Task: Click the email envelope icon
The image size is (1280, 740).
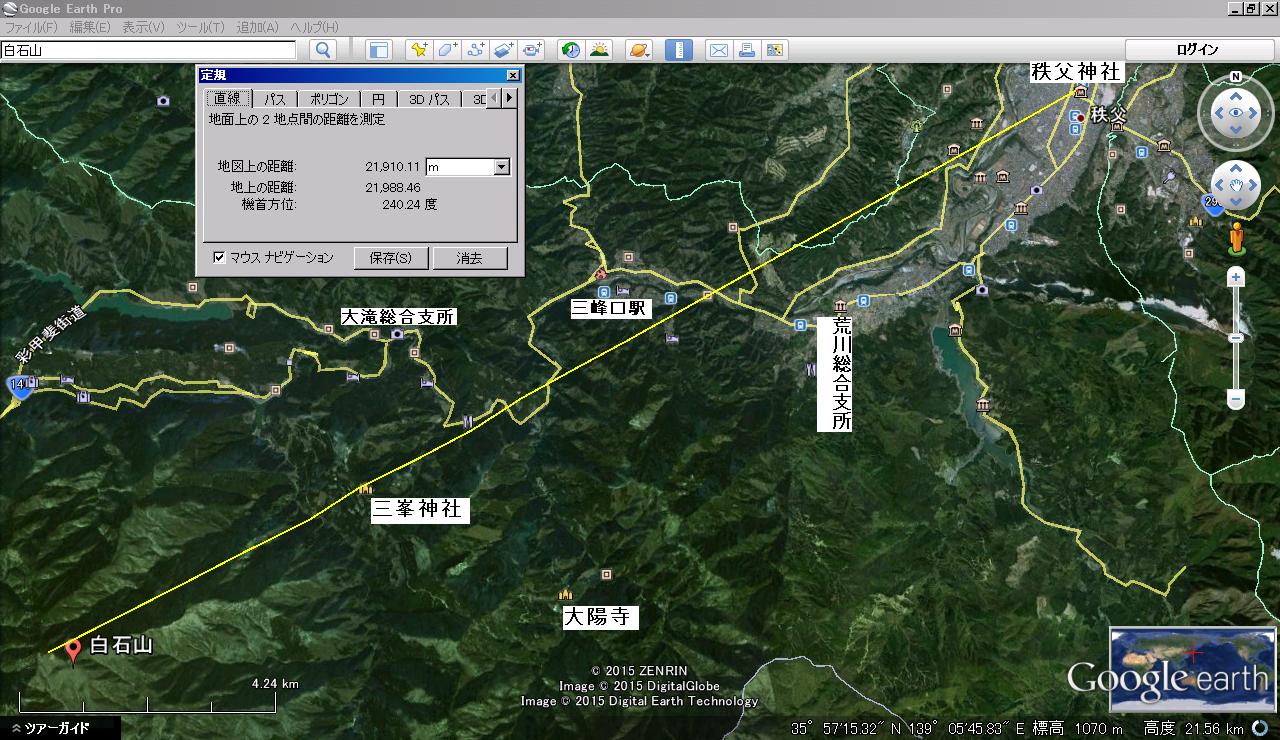Action: [718, 50]
